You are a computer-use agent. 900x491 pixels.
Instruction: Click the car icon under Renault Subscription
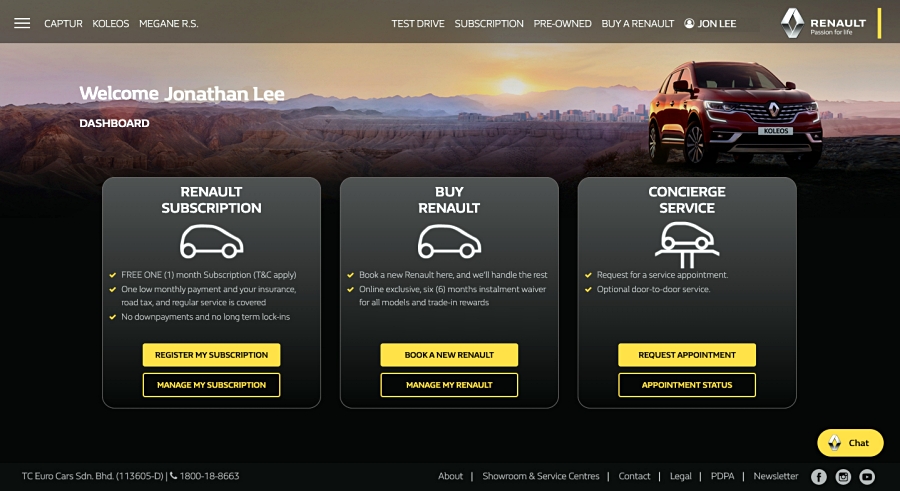point(211,241)
